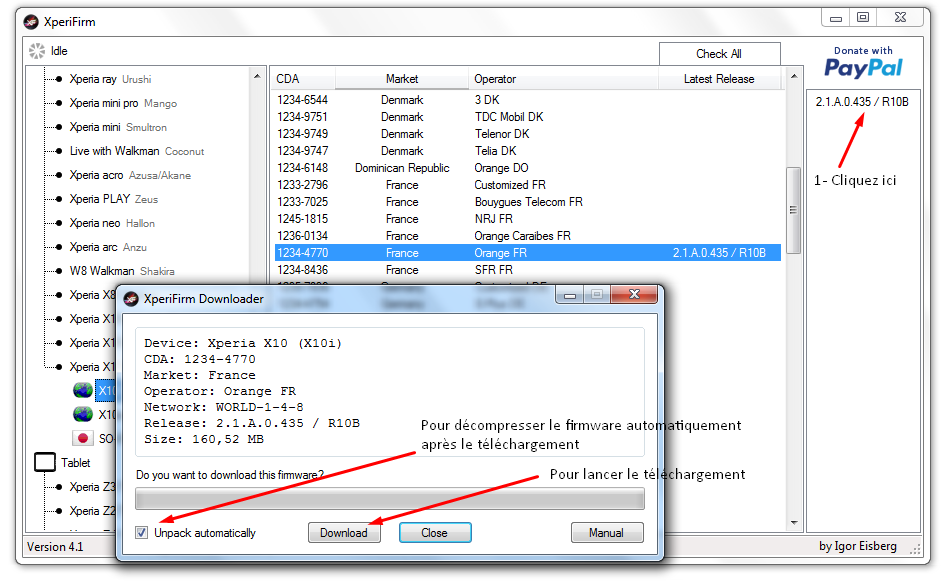Sort by the Operator column header
The image size is (946, 581).
pos(563,79)
